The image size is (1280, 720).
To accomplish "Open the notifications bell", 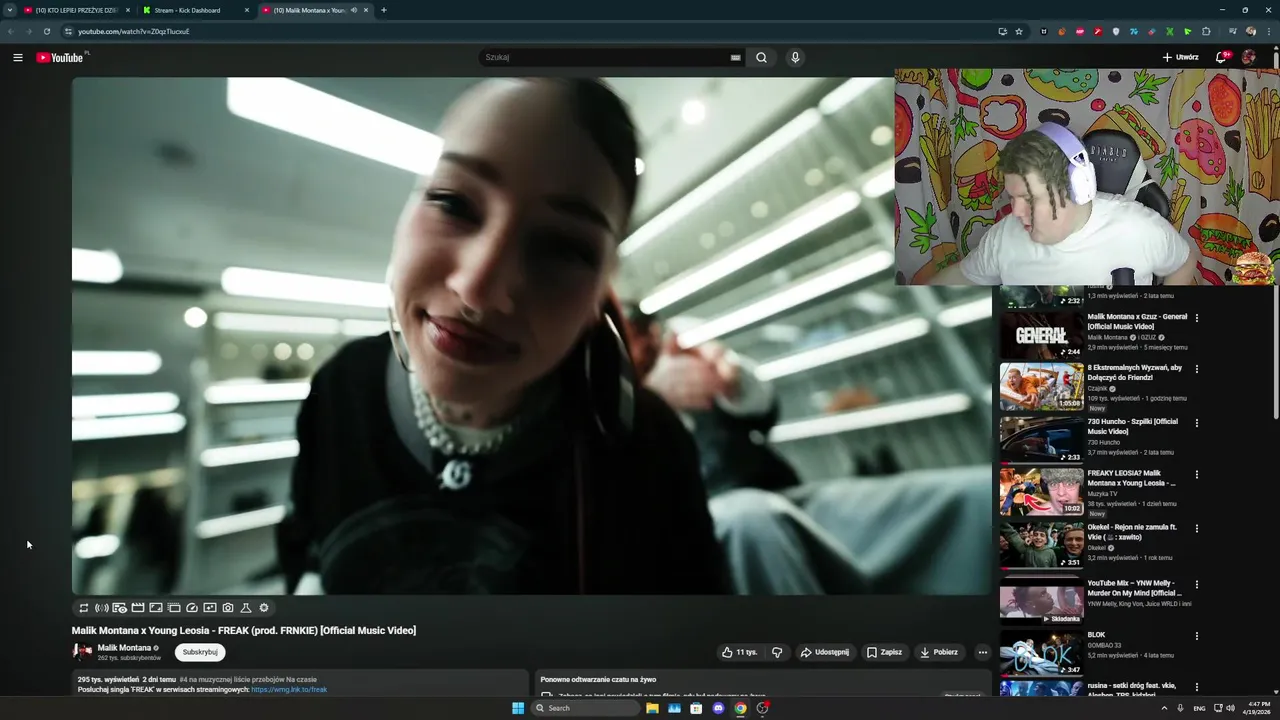I will (1221, 58).
